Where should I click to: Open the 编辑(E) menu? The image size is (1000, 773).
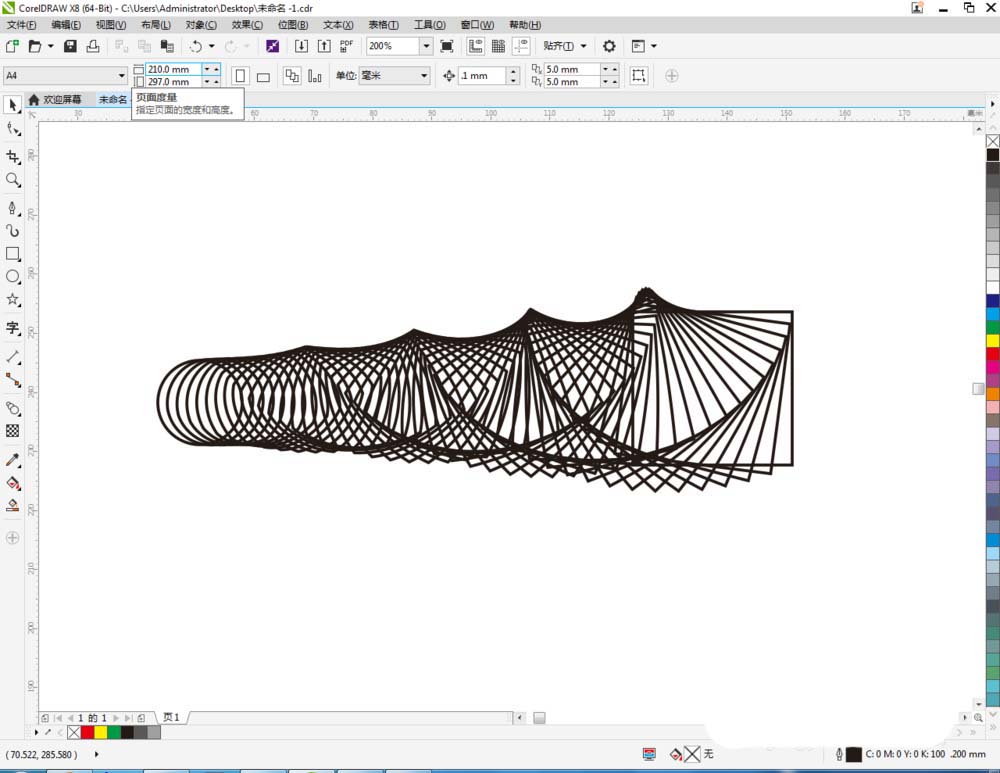(66, 25)
